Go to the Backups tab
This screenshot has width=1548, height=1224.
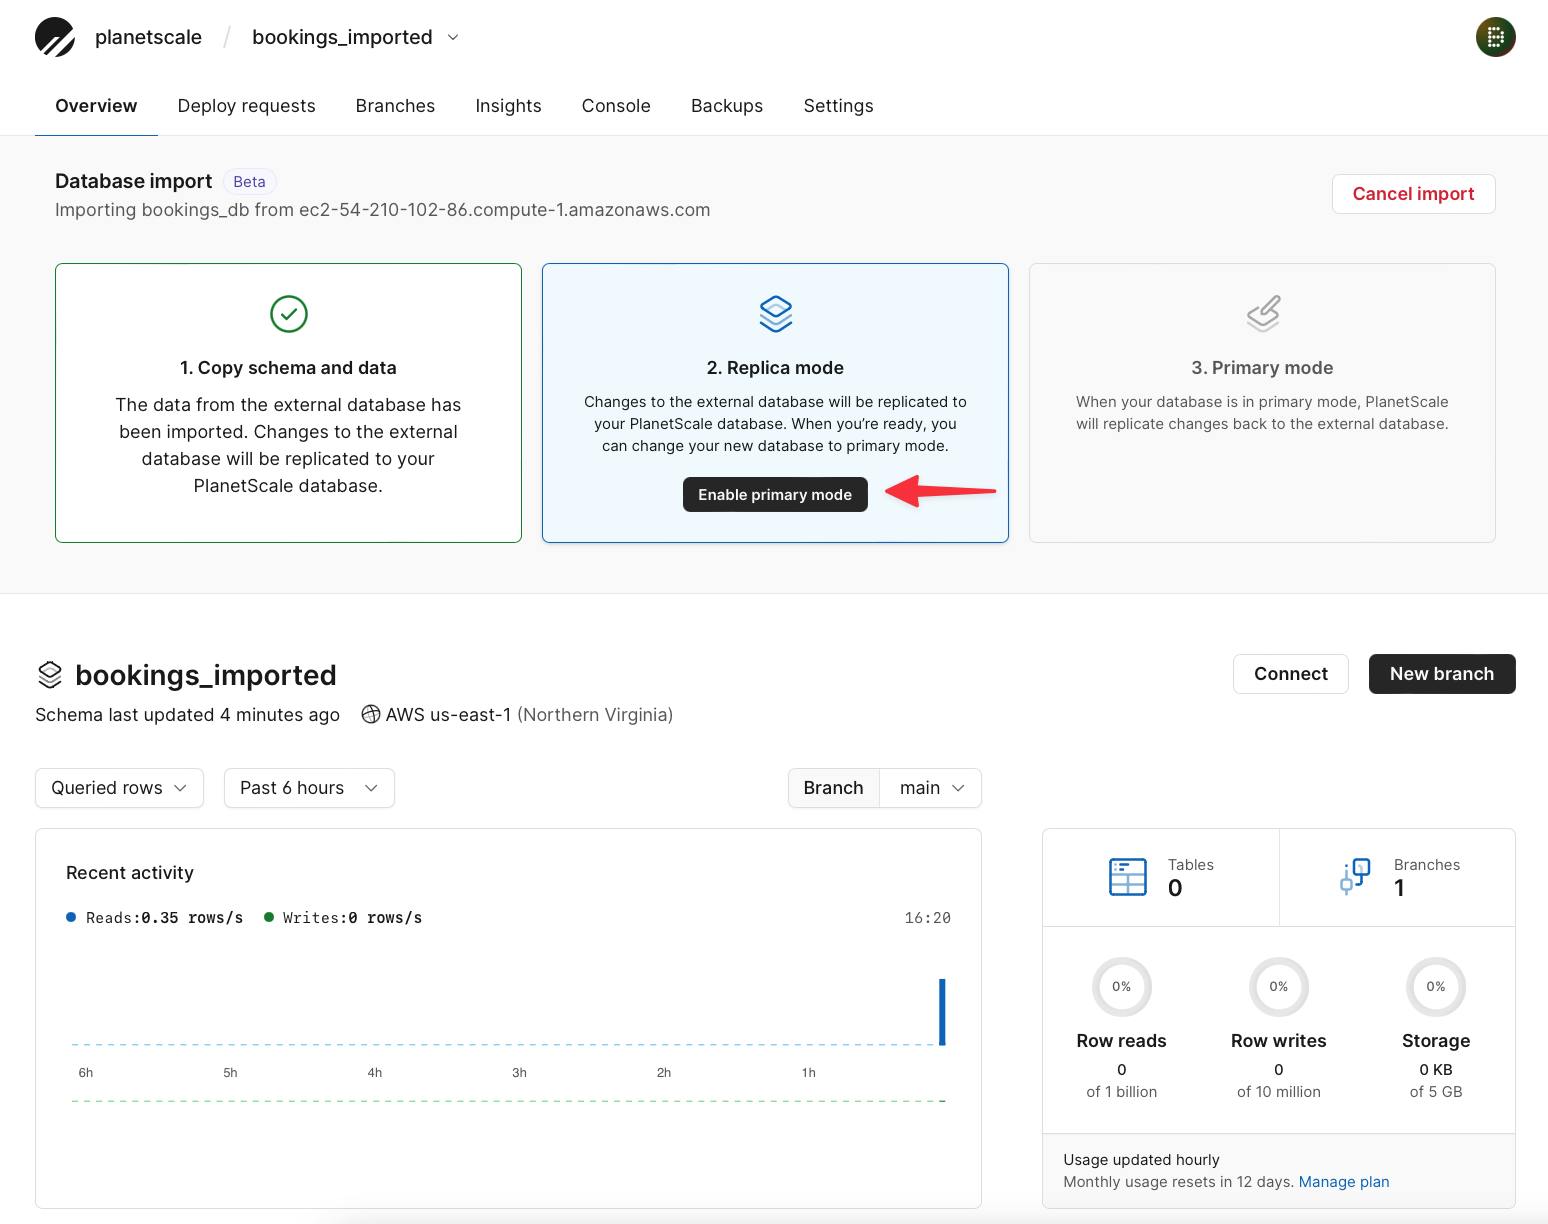[x=726, y=106]
